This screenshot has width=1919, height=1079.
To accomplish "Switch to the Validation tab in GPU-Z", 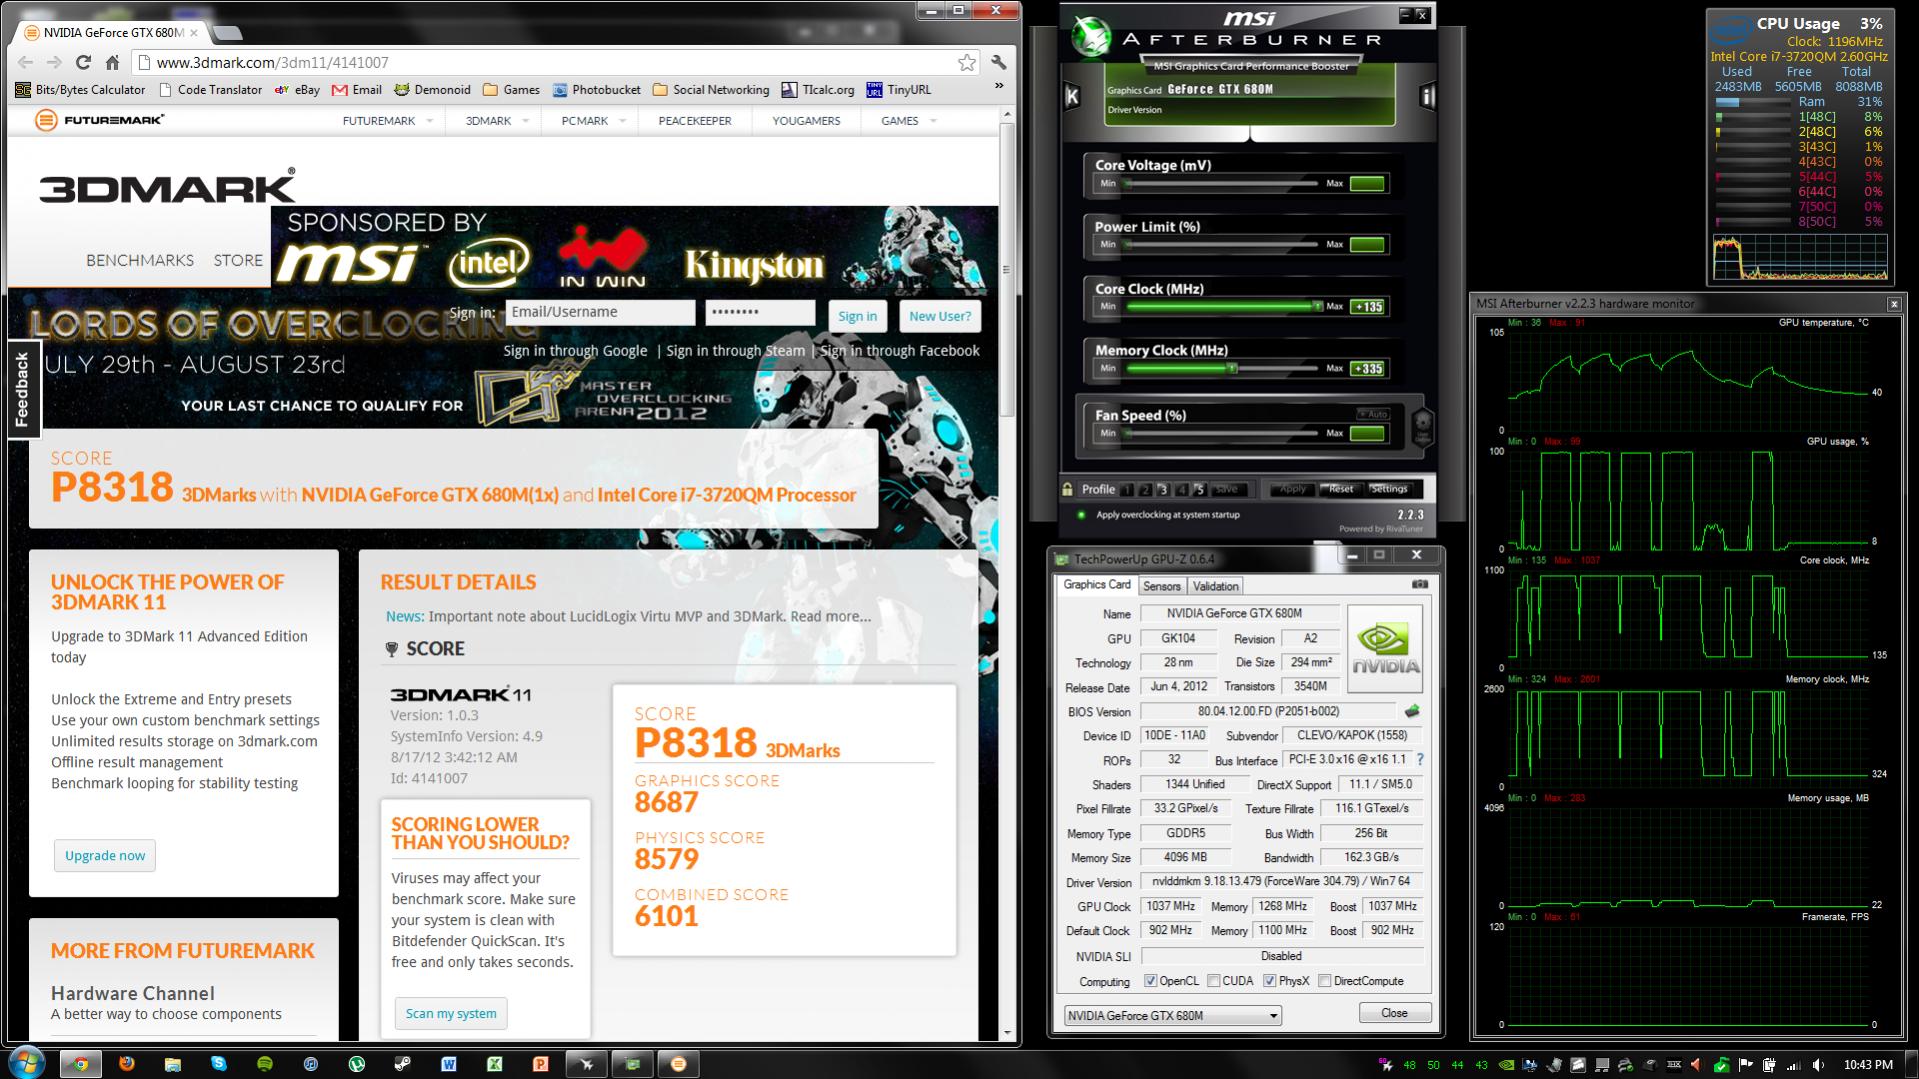I will click(1216, 586).
